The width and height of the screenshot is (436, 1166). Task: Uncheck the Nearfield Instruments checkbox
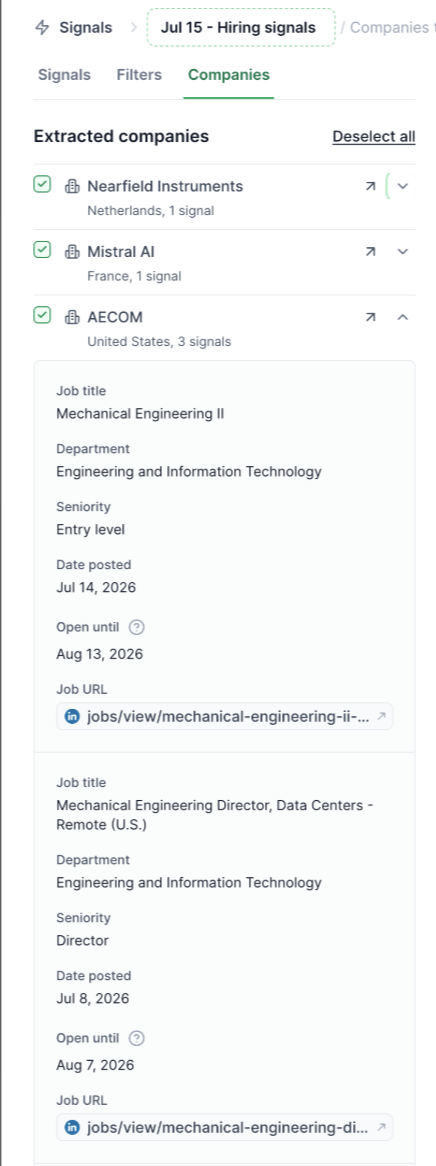[x=42, y=184]
